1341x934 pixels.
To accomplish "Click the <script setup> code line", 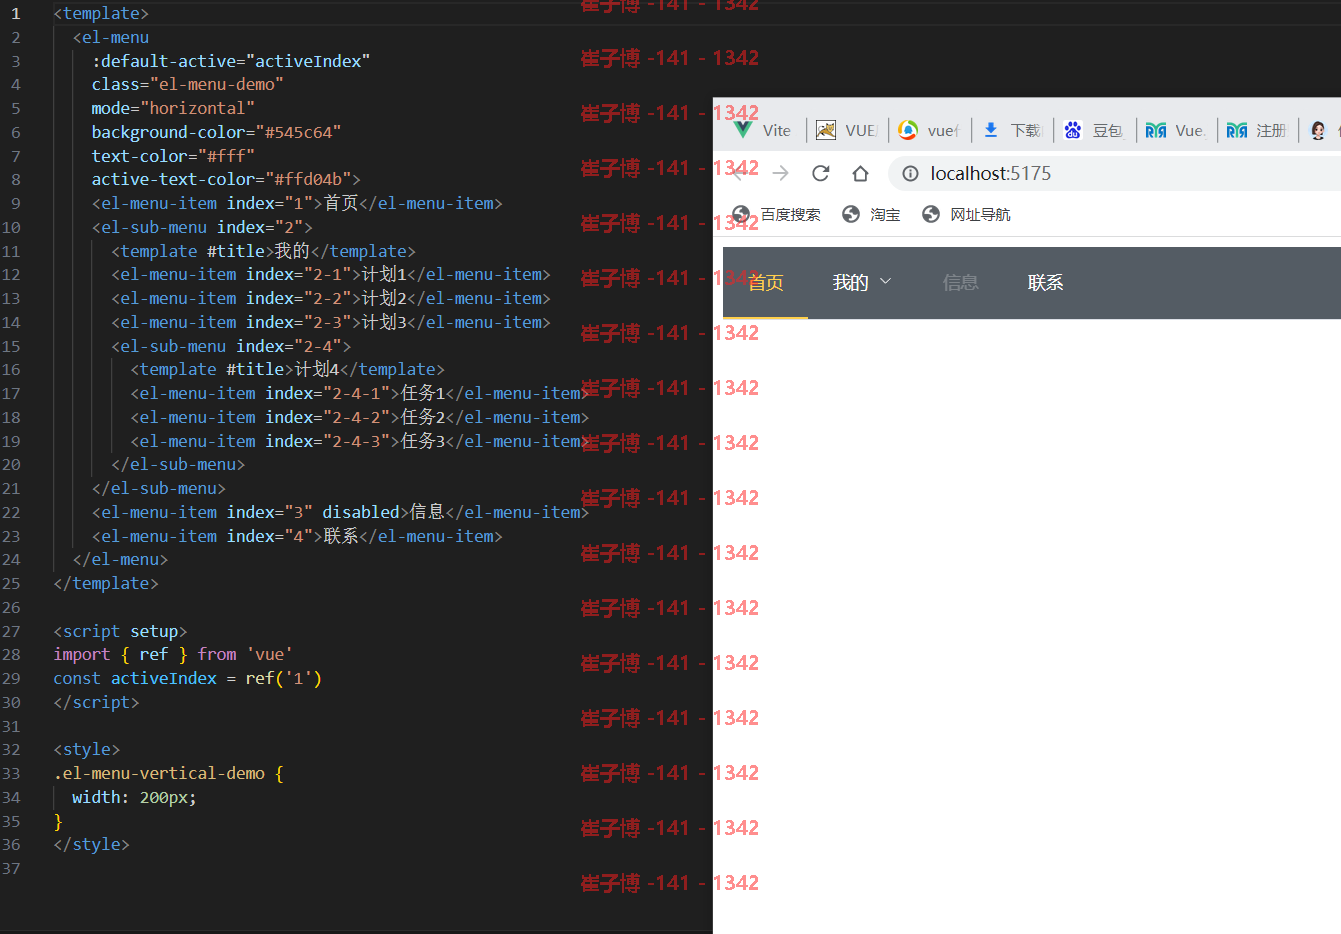I will tap(120, 631).
